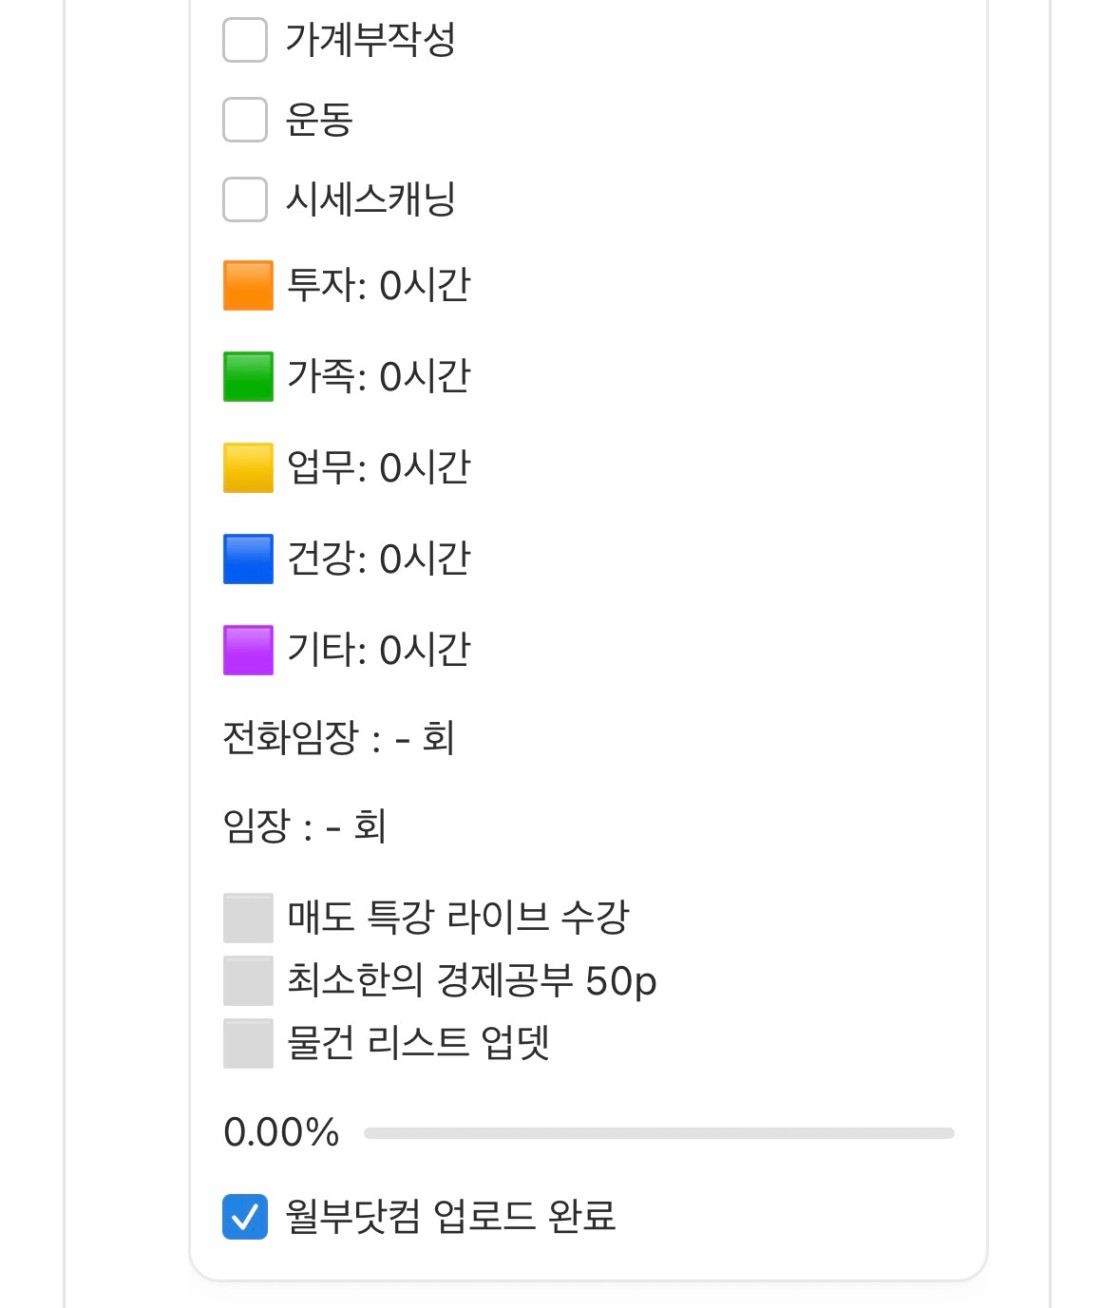Image resolution: width=1120 pixels, height=1308 pixels.
Task: Click the gray progress bar
Action: click(658, 1133)
